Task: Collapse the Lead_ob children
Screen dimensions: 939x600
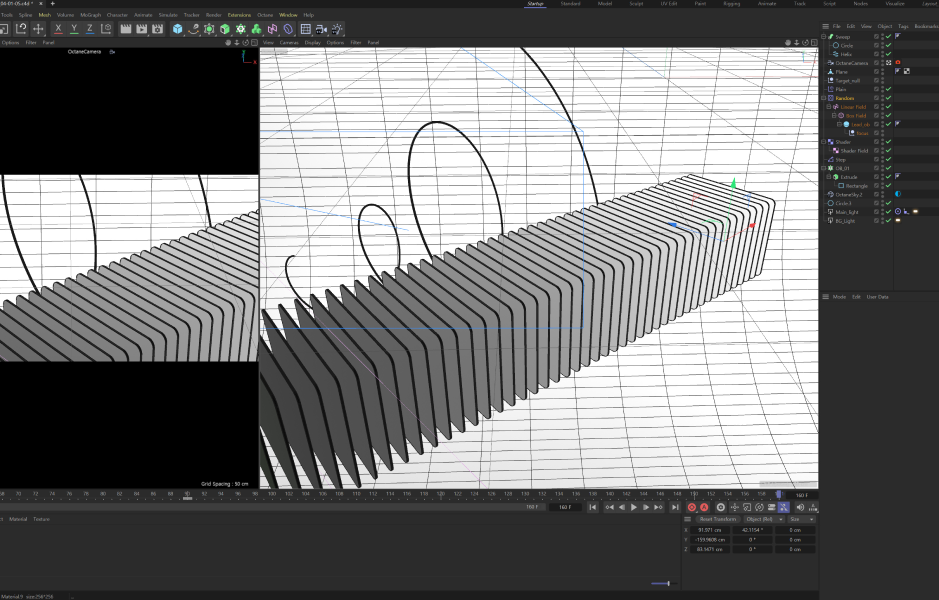Action: point(839,124)
